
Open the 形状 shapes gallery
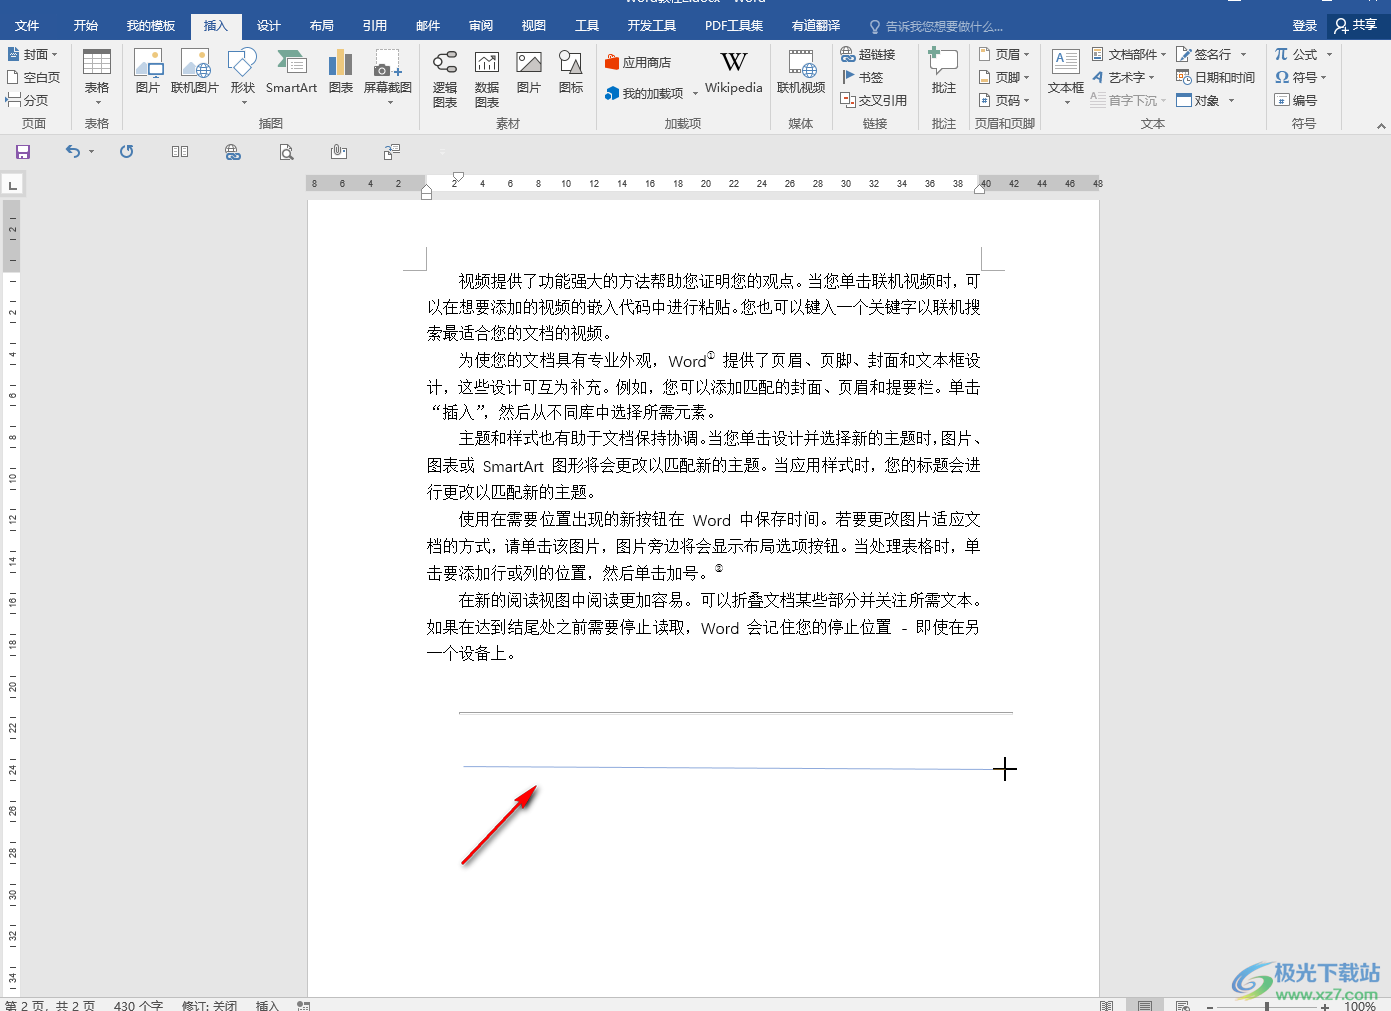click(x=243, y=76)
